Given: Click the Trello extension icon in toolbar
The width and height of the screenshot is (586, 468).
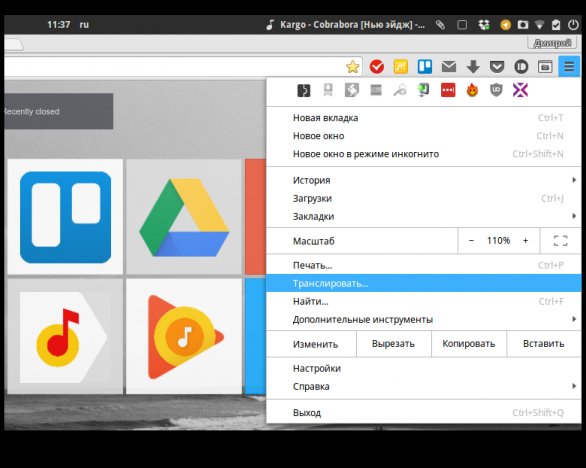Looking at the screenshot, I should tap(425, 67).
